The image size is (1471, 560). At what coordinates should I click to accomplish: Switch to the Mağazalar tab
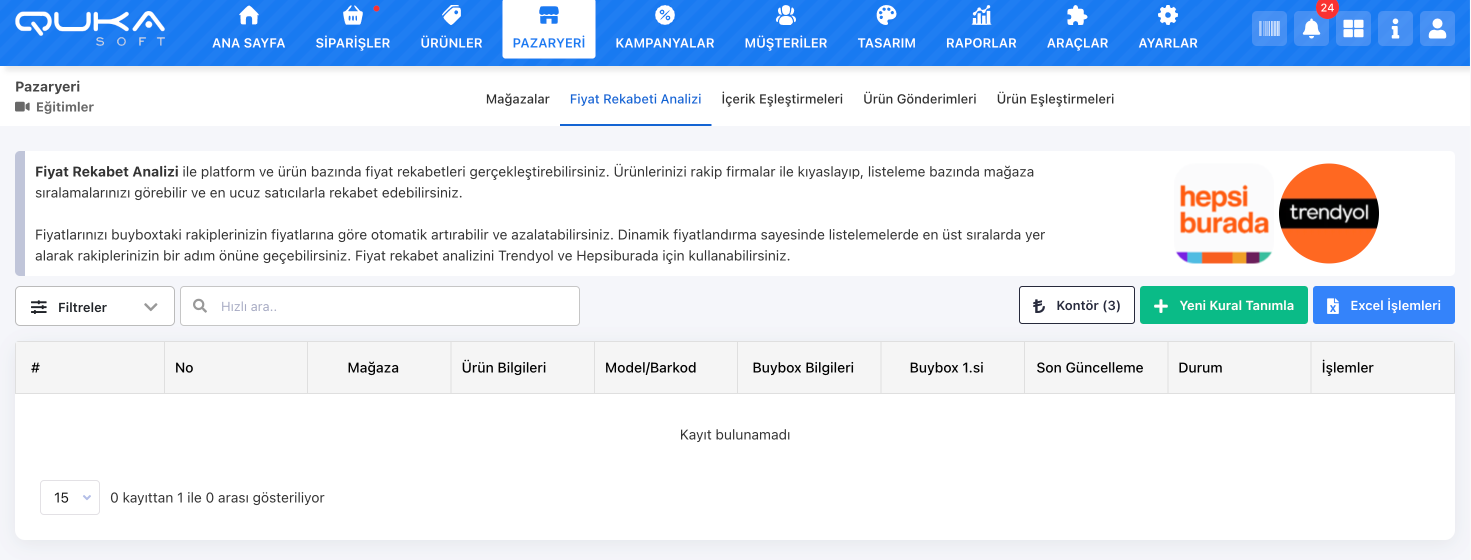tap(517, 99)
